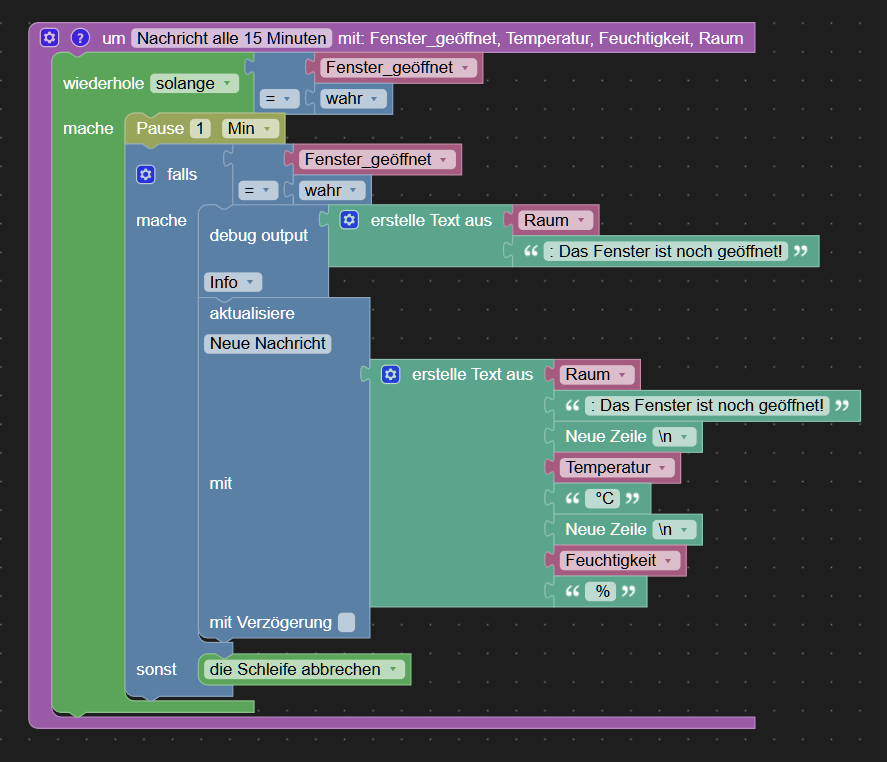
Task: Select the aktualisiere block label
Action: [252, 313]
